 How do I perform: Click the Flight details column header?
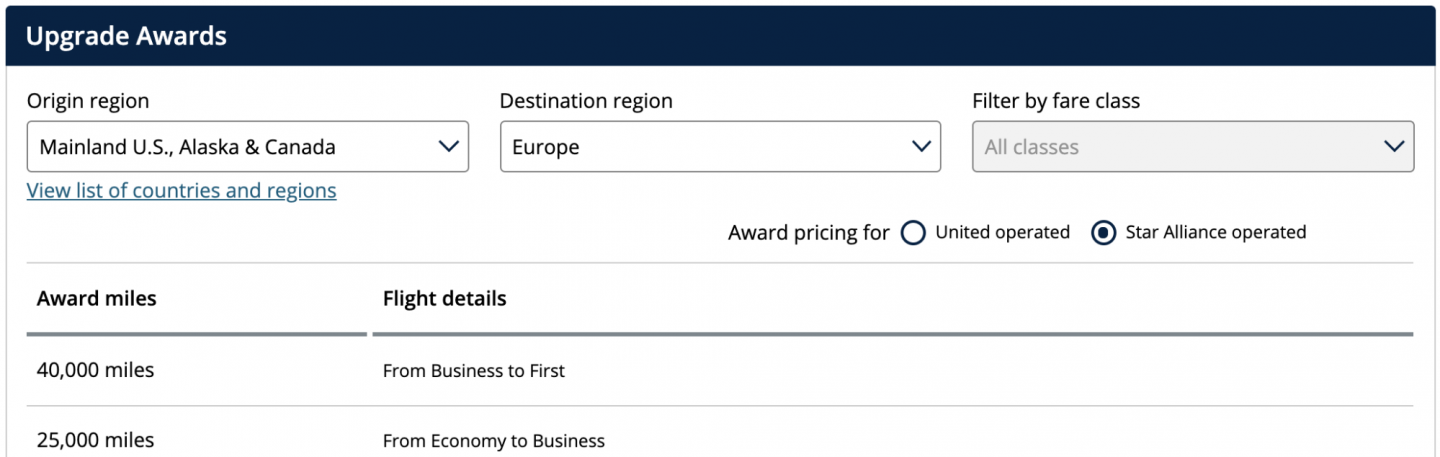pos(444,298)
